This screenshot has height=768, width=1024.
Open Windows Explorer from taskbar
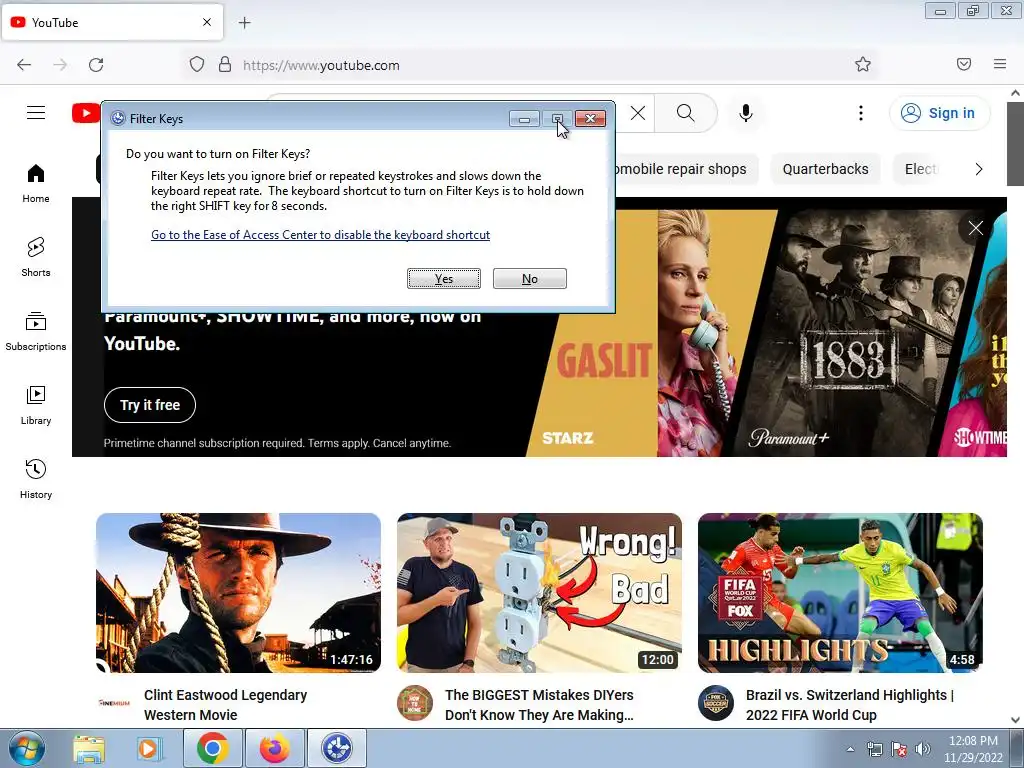(x=89, y=748)
